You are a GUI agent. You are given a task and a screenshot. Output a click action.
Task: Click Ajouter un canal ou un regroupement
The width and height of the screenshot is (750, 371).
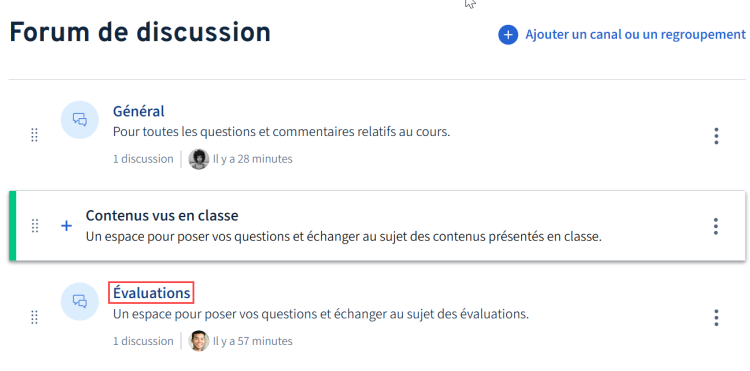(x=635, y=35)
